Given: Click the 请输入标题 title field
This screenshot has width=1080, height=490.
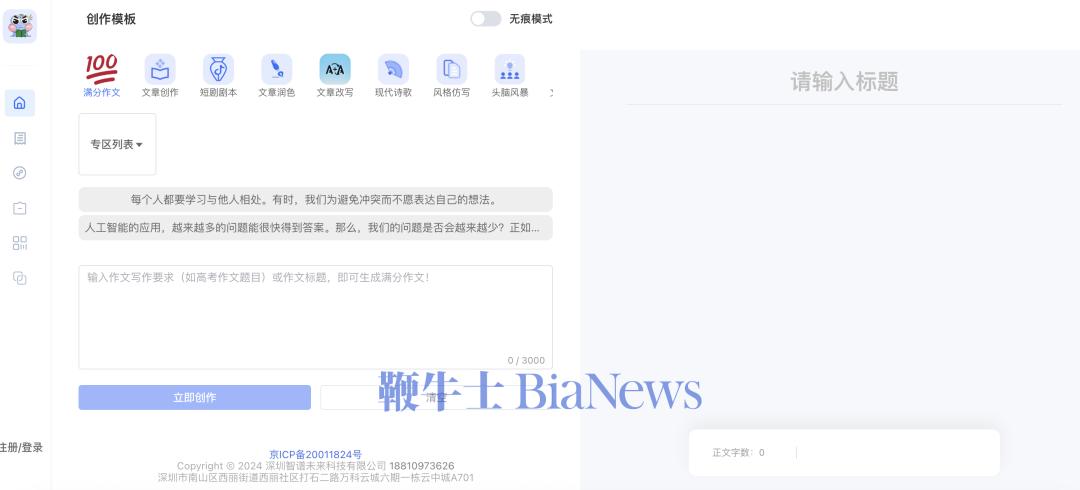Looking at the screenshot, I should click(844, 82).
